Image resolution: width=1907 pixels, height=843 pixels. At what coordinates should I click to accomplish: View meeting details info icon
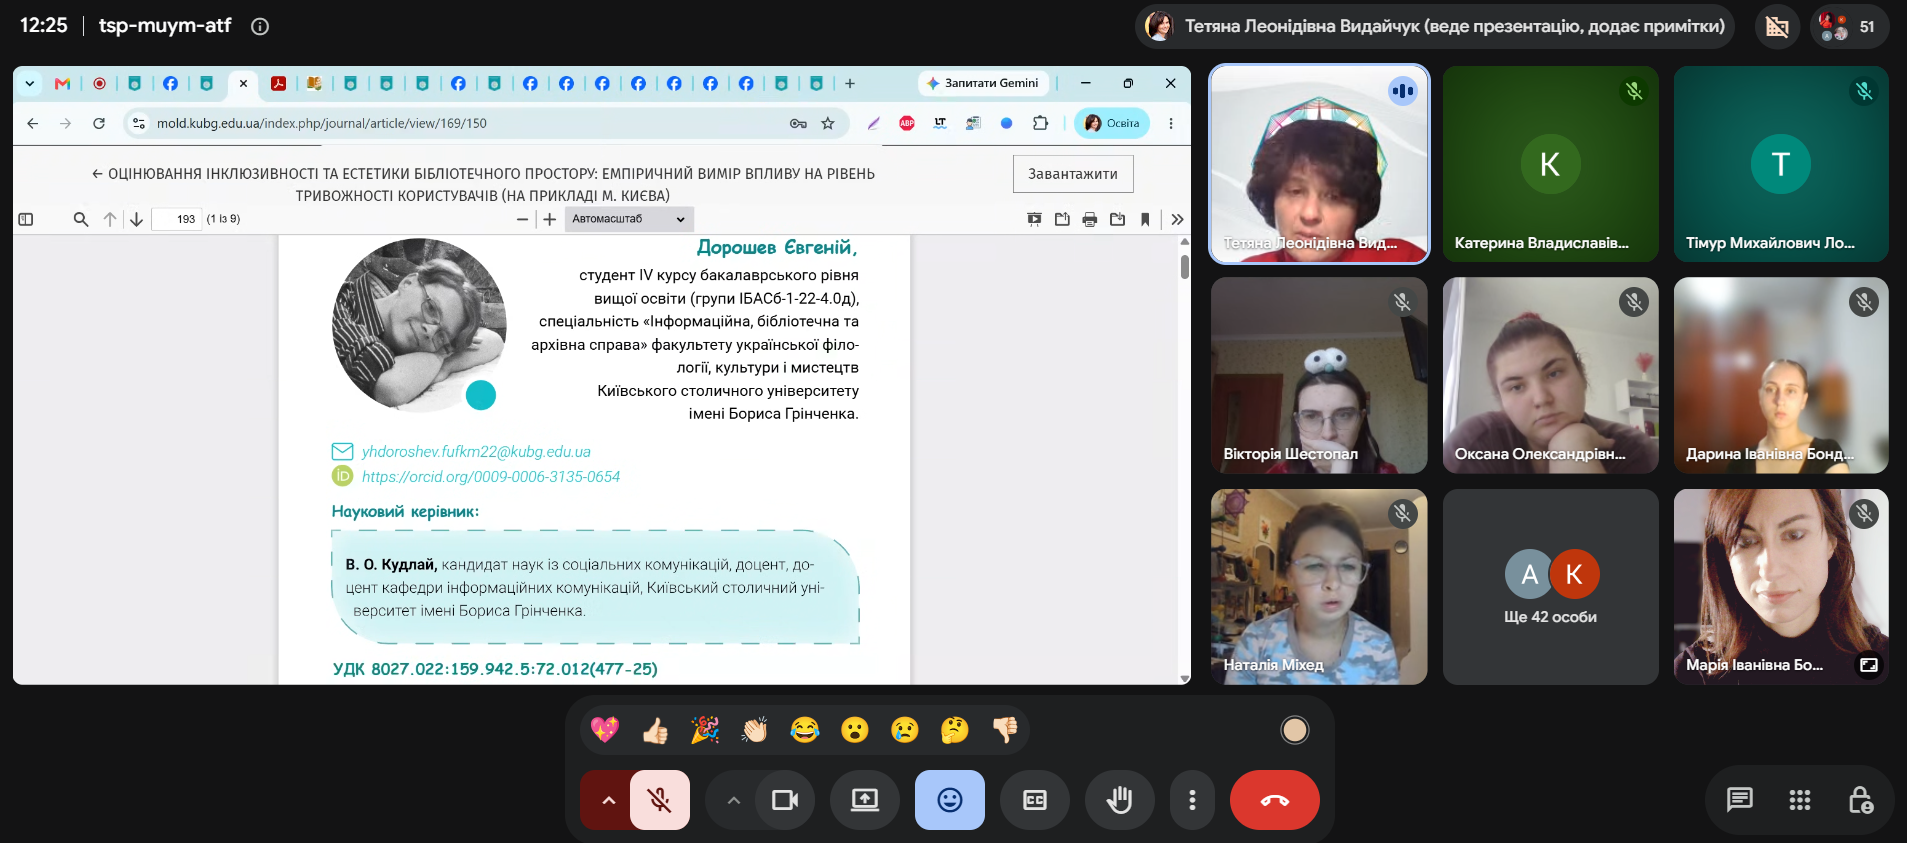coord(260,27)
